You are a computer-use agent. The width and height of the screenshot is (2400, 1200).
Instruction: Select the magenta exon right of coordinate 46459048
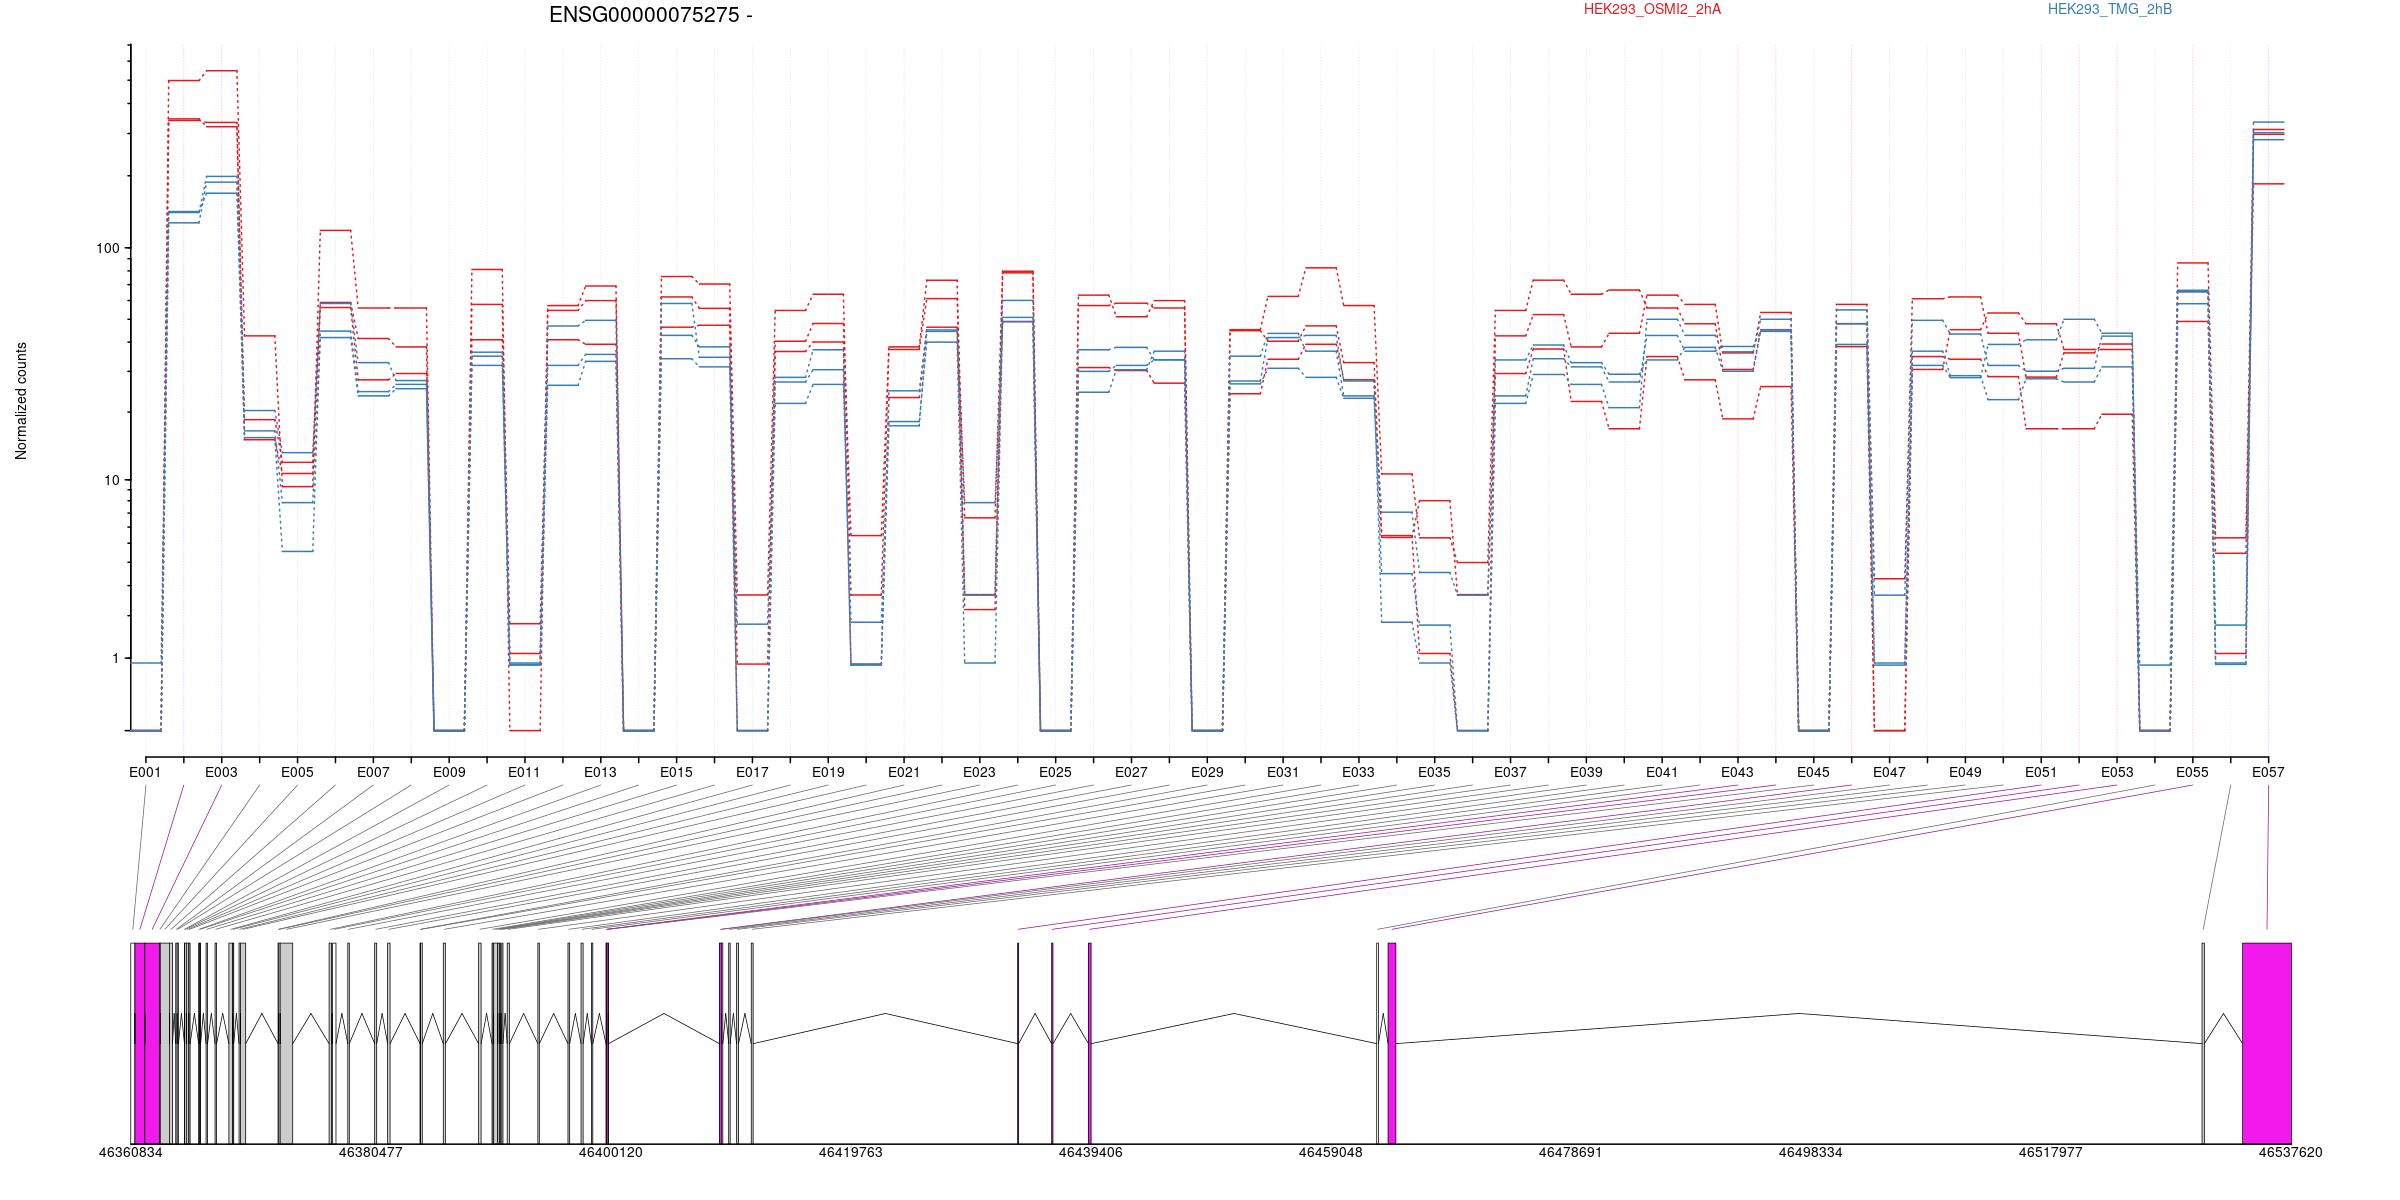(x=1392, y=1043)
